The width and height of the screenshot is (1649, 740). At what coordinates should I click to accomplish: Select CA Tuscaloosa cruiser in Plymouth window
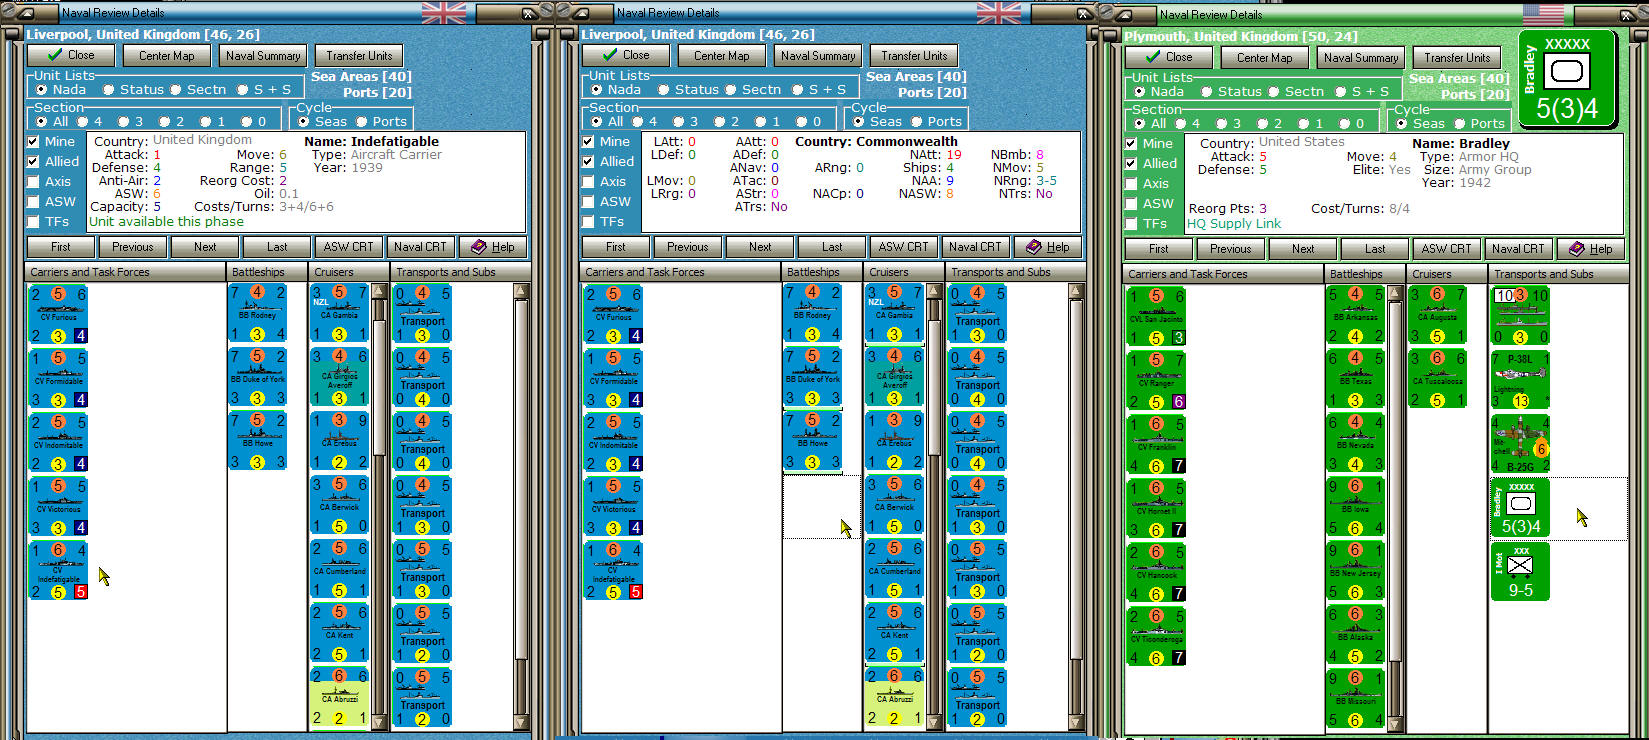[1438, 380]
